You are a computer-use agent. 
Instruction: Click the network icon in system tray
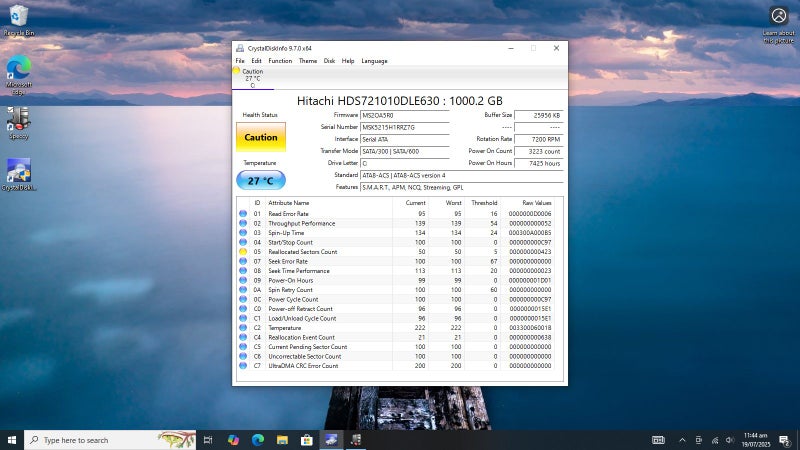tap(715, 440)
